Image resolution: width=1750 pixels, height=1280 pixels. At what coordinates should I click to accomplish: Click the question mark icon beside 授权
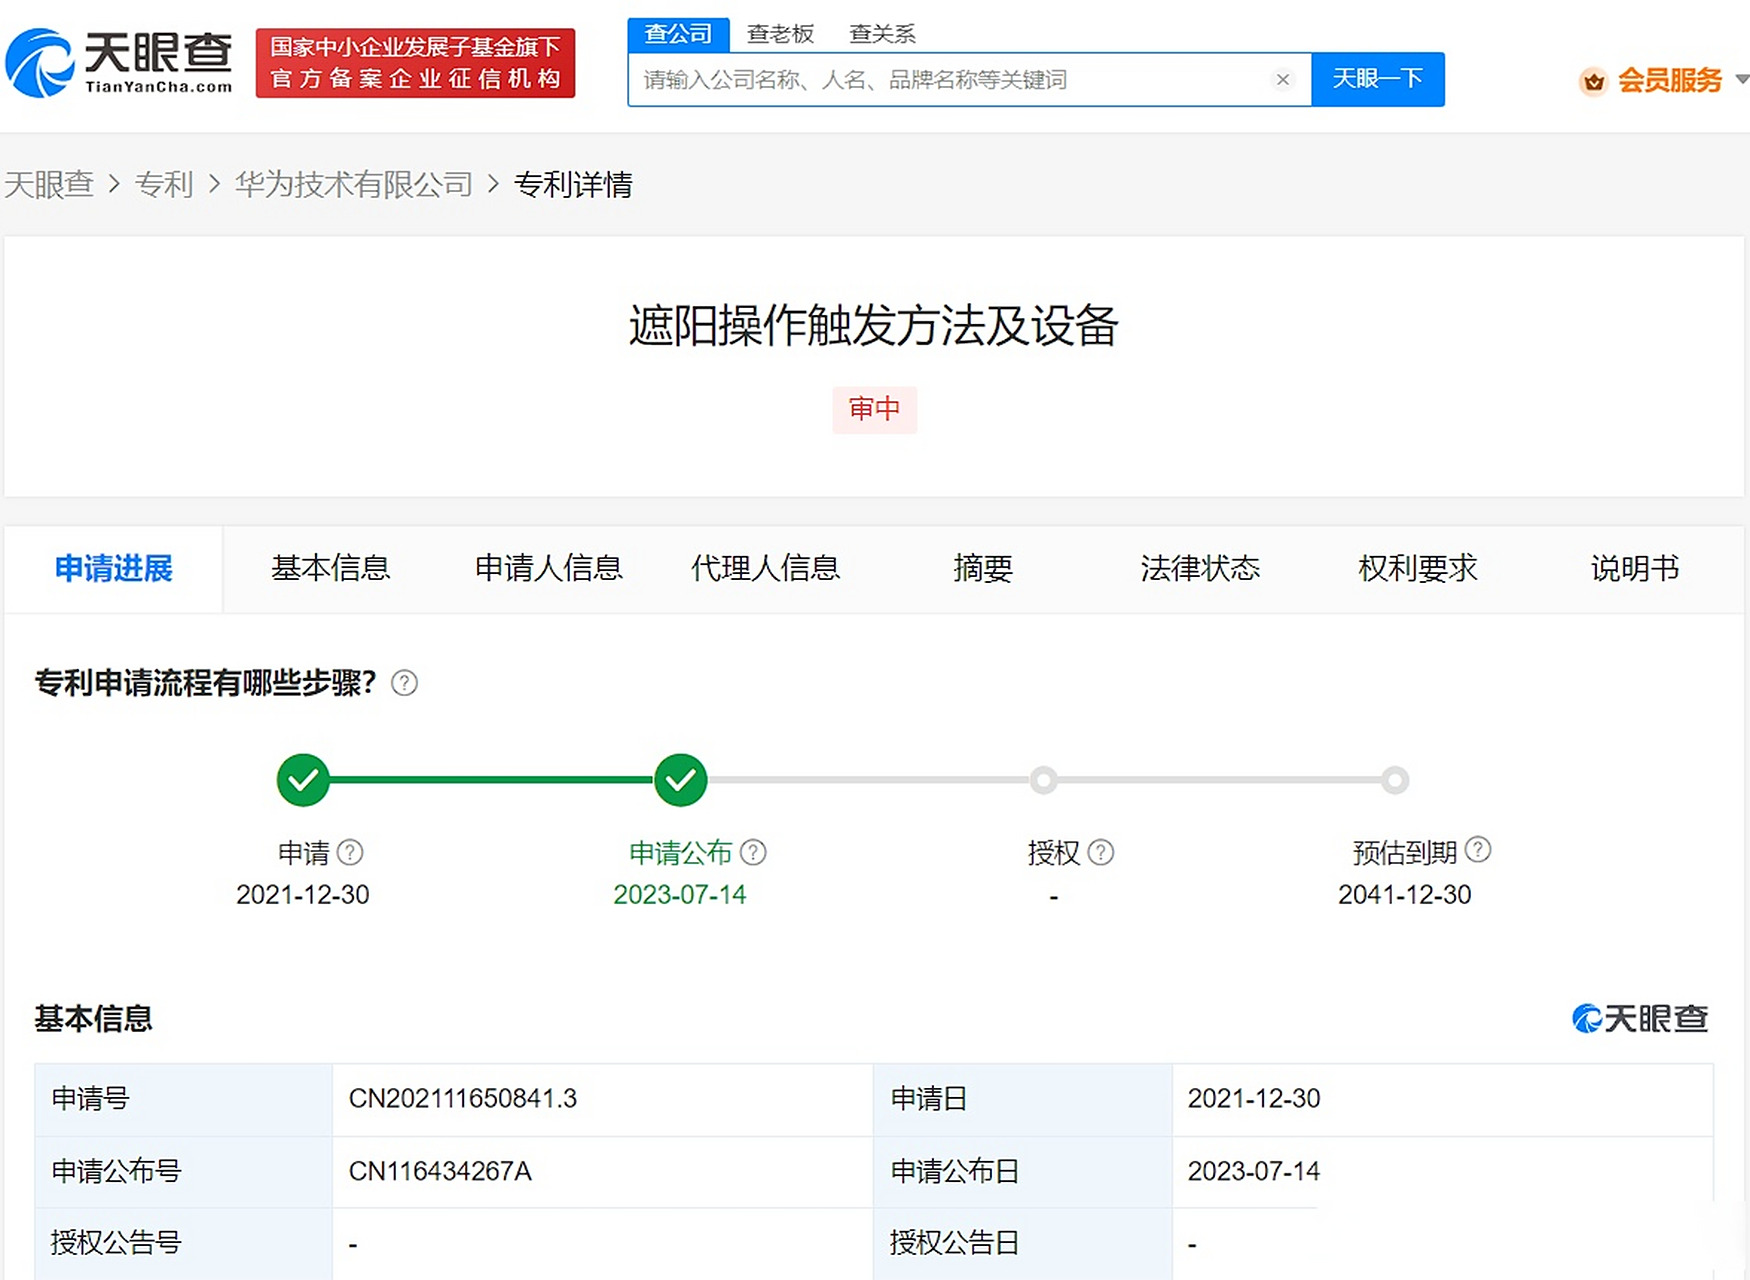pyautogui.click(x=1101, y=852)
